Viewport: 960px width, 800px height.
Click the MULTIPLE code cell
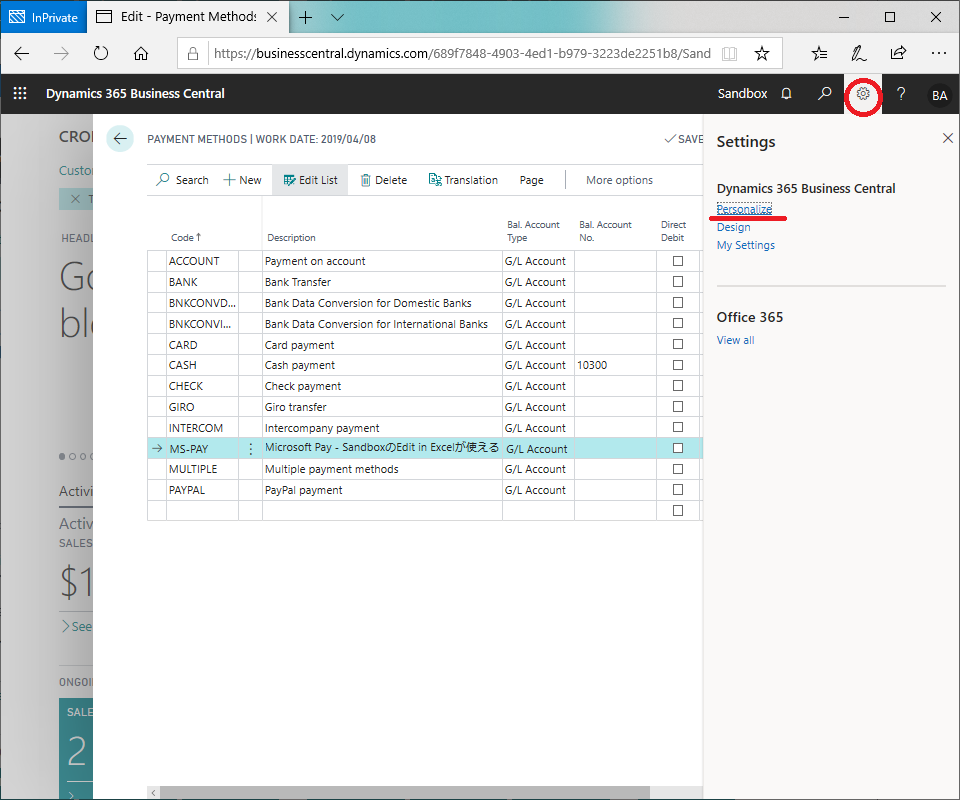203,469
